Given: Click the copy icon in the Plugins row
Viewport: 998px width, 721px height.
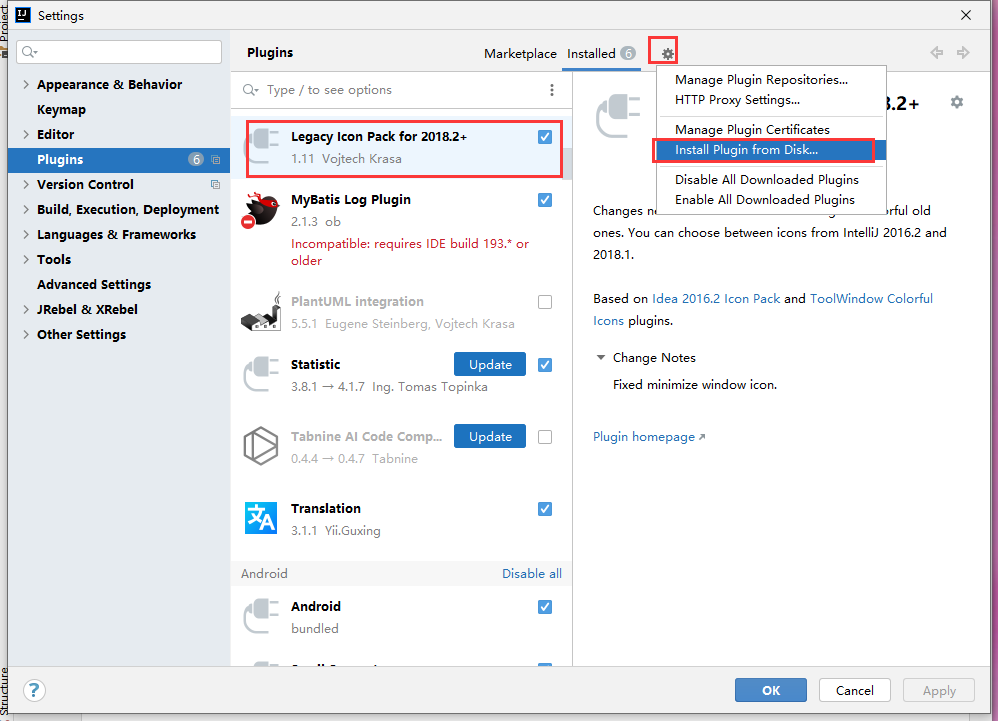Looking at the screenshot, I should click(x=215, y=160).
